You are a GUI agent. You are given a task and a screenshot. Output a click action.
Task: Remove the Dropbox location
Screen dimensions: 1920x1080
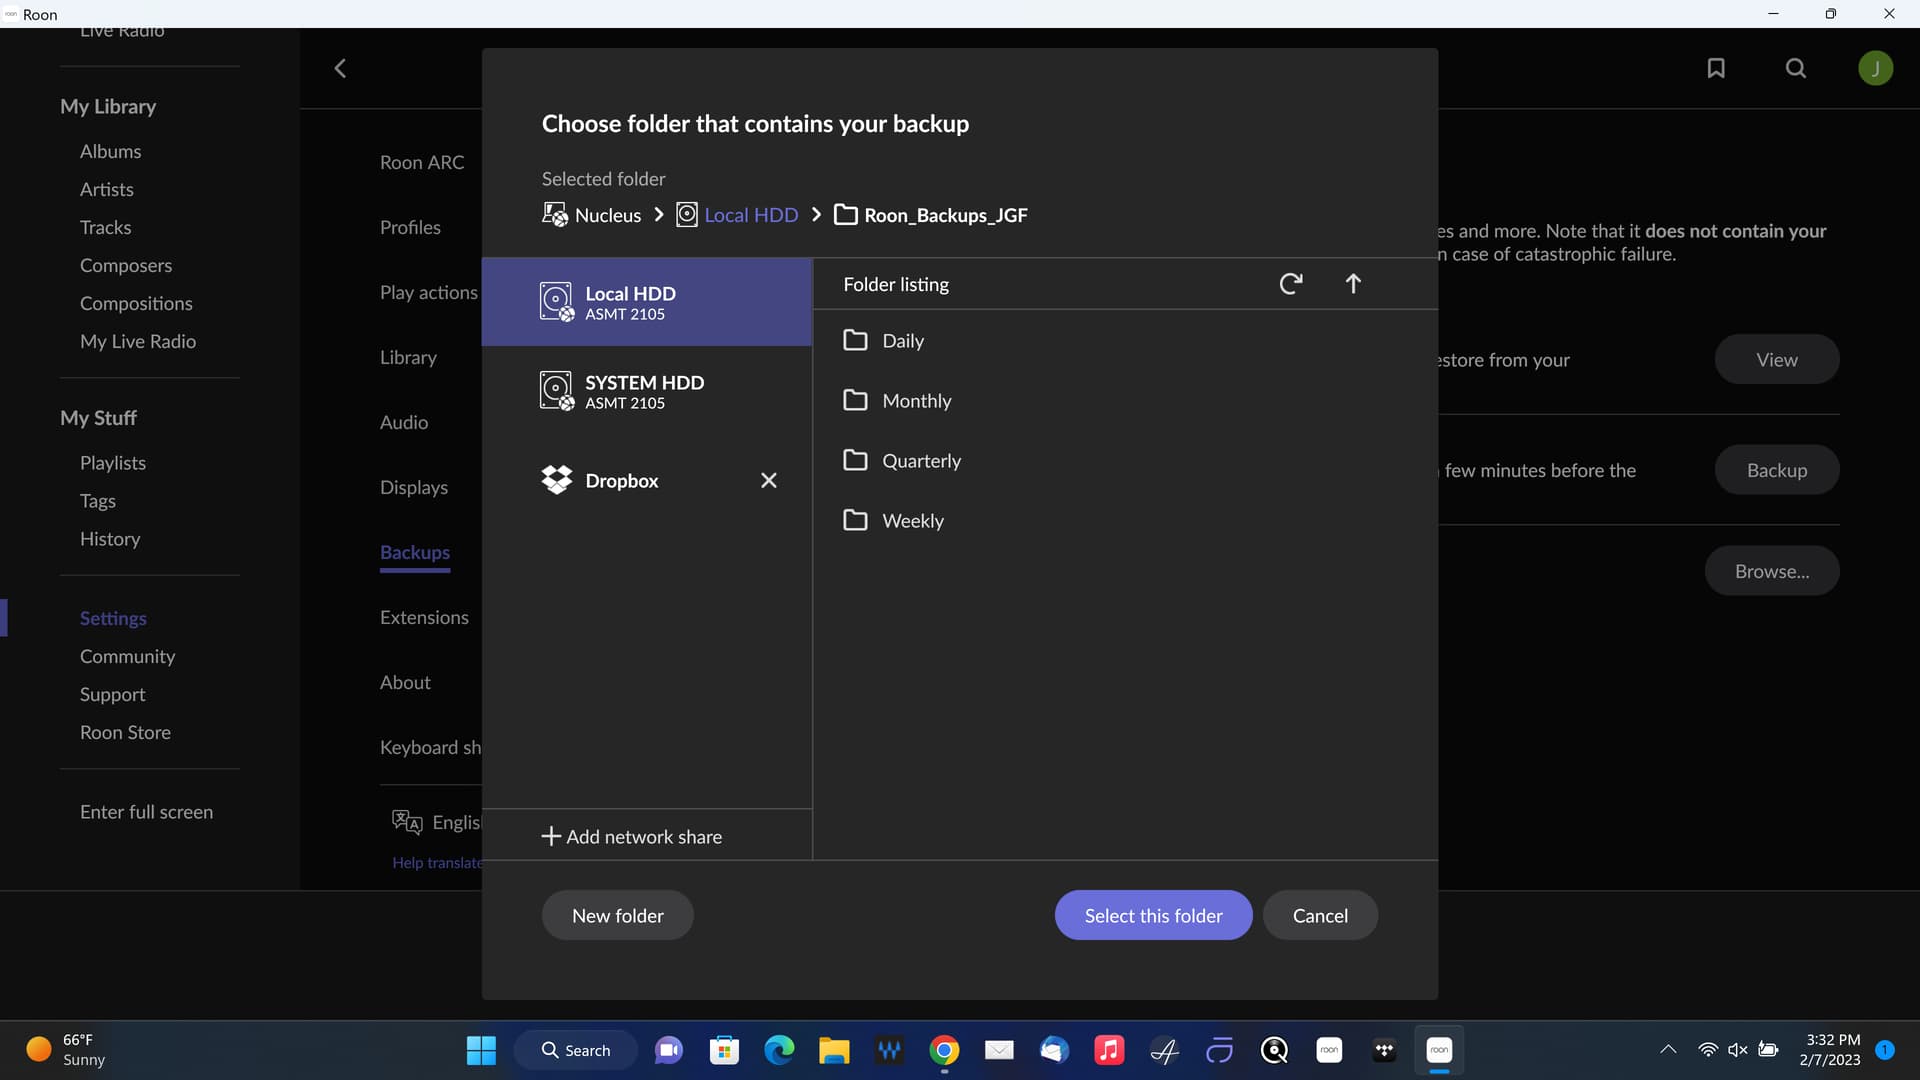(x=768, y=481)
